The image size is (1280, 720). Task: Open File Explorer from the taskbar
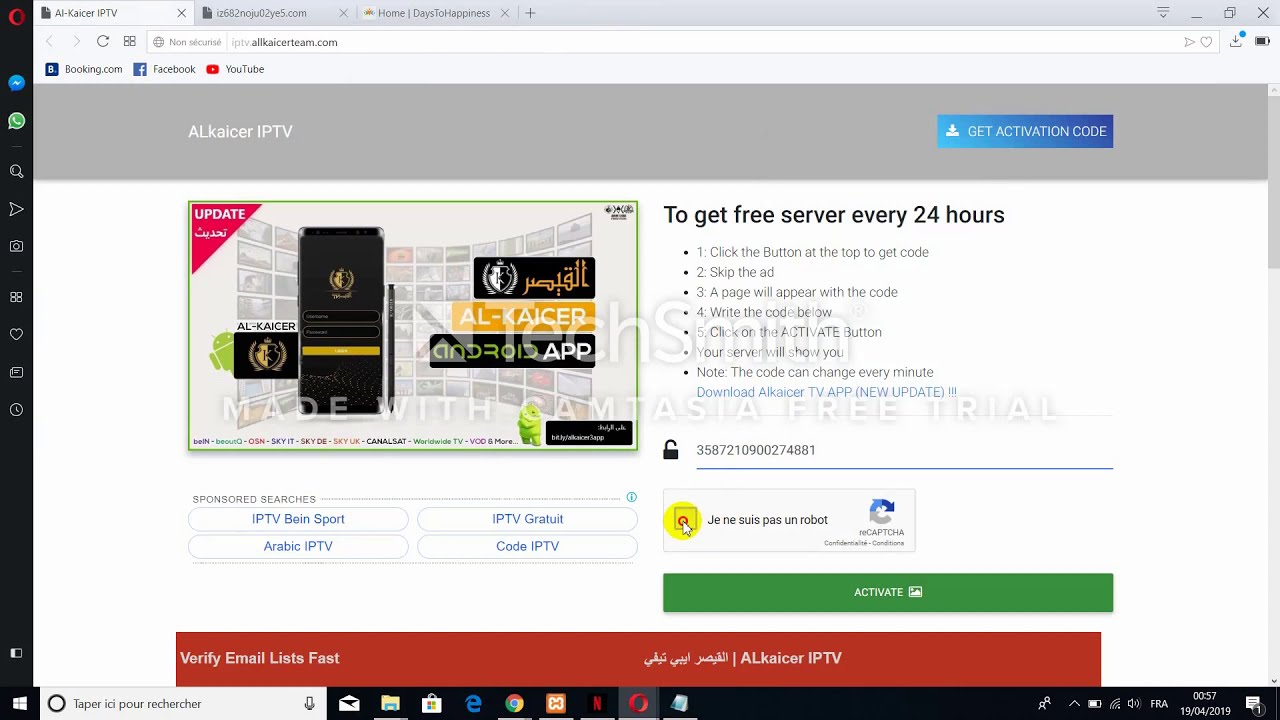coord(390,704)
